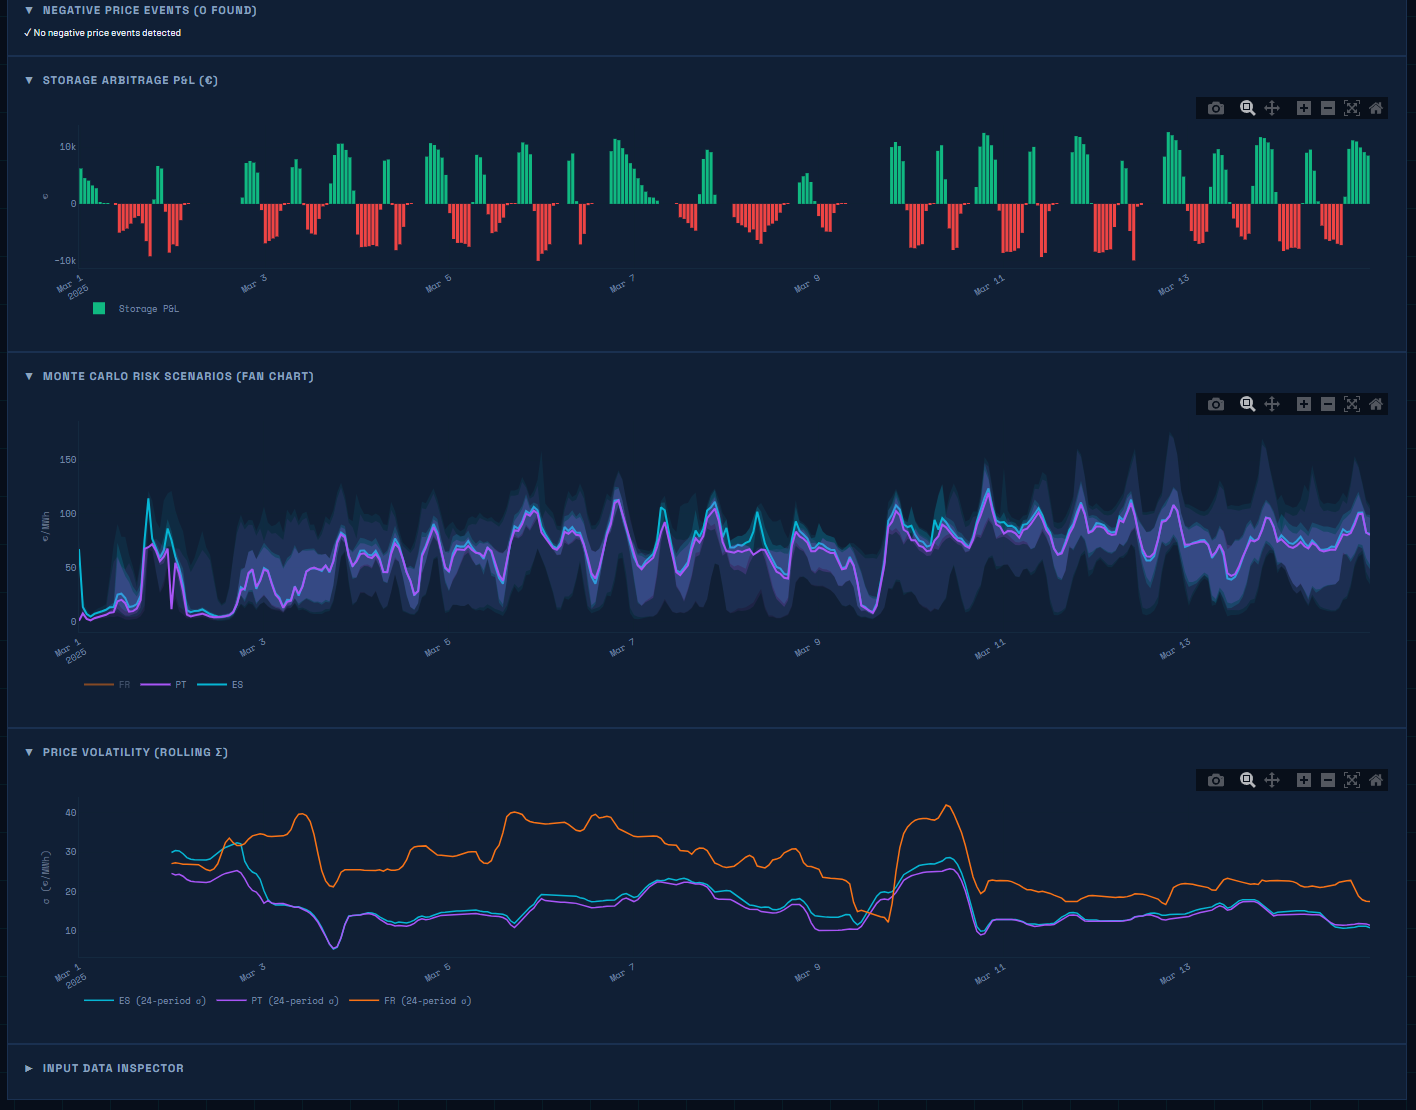Click the Mar 11 tick on Storage Arbitrage chart
This screenshot has height=1110, width=1416.
tap(990, 285)
